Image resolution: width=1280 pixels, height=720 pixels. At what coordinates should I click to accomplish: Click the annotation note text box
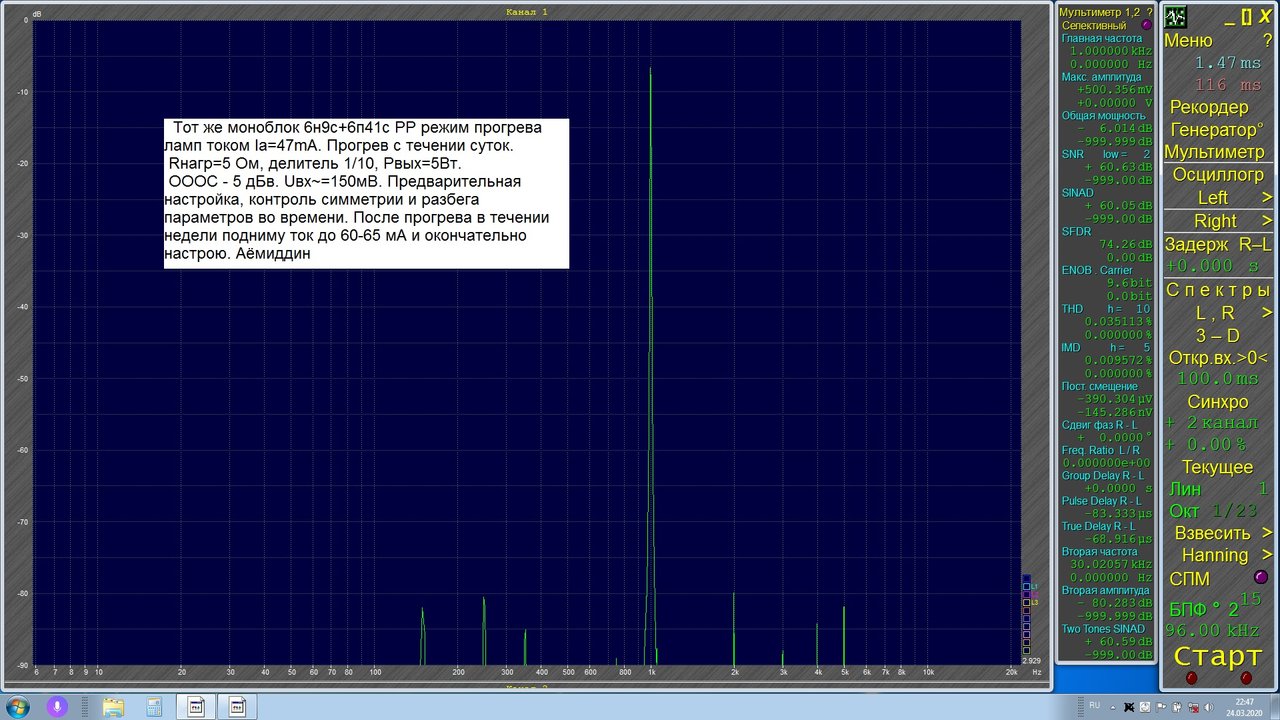366,194
